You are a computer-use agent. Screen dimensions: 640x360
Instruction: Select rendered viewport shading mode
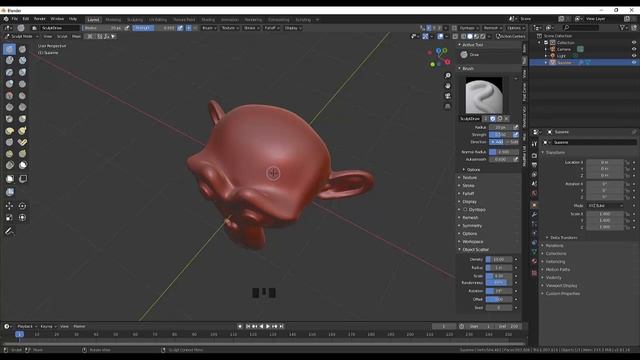point(483,36)
